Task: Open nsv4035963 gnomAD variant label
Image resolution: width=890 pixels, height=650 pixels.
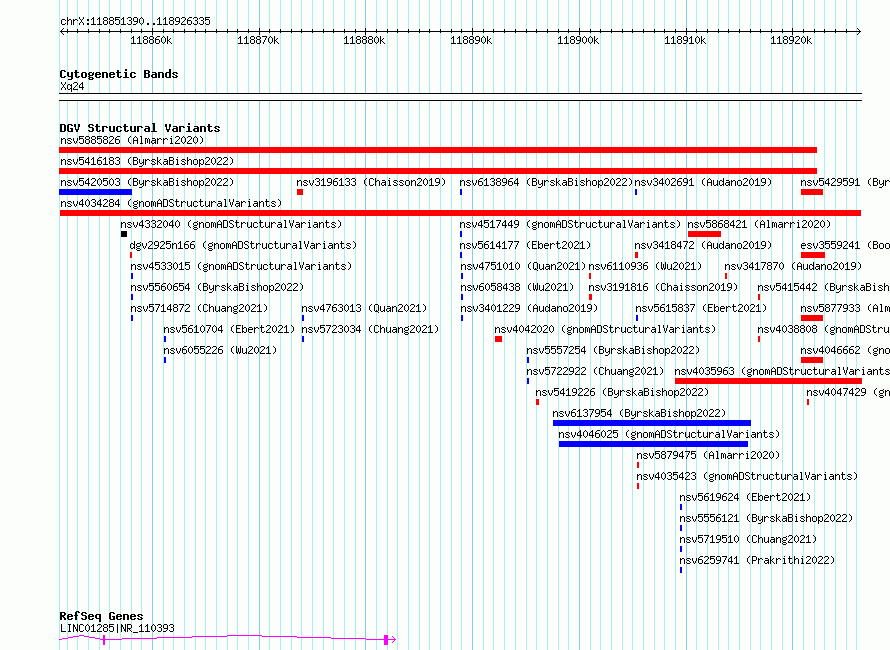Action: tap(782, 371)
